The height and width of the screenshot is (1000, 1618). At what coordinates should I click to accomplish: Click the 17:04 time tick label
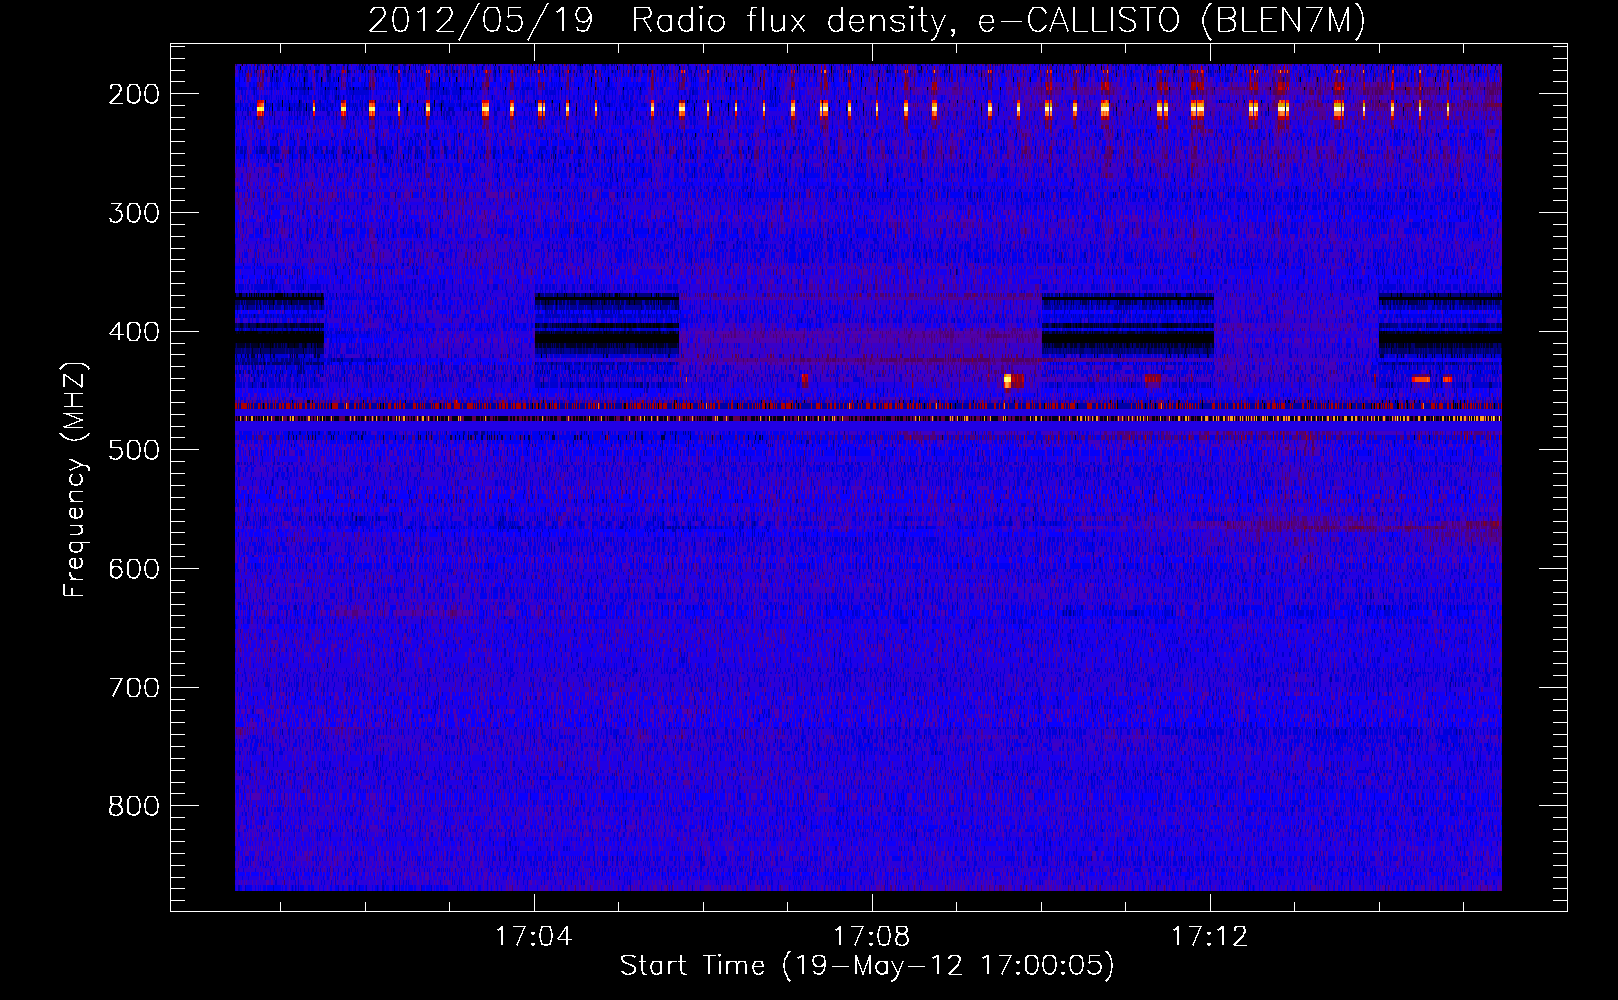click(534, 937)
